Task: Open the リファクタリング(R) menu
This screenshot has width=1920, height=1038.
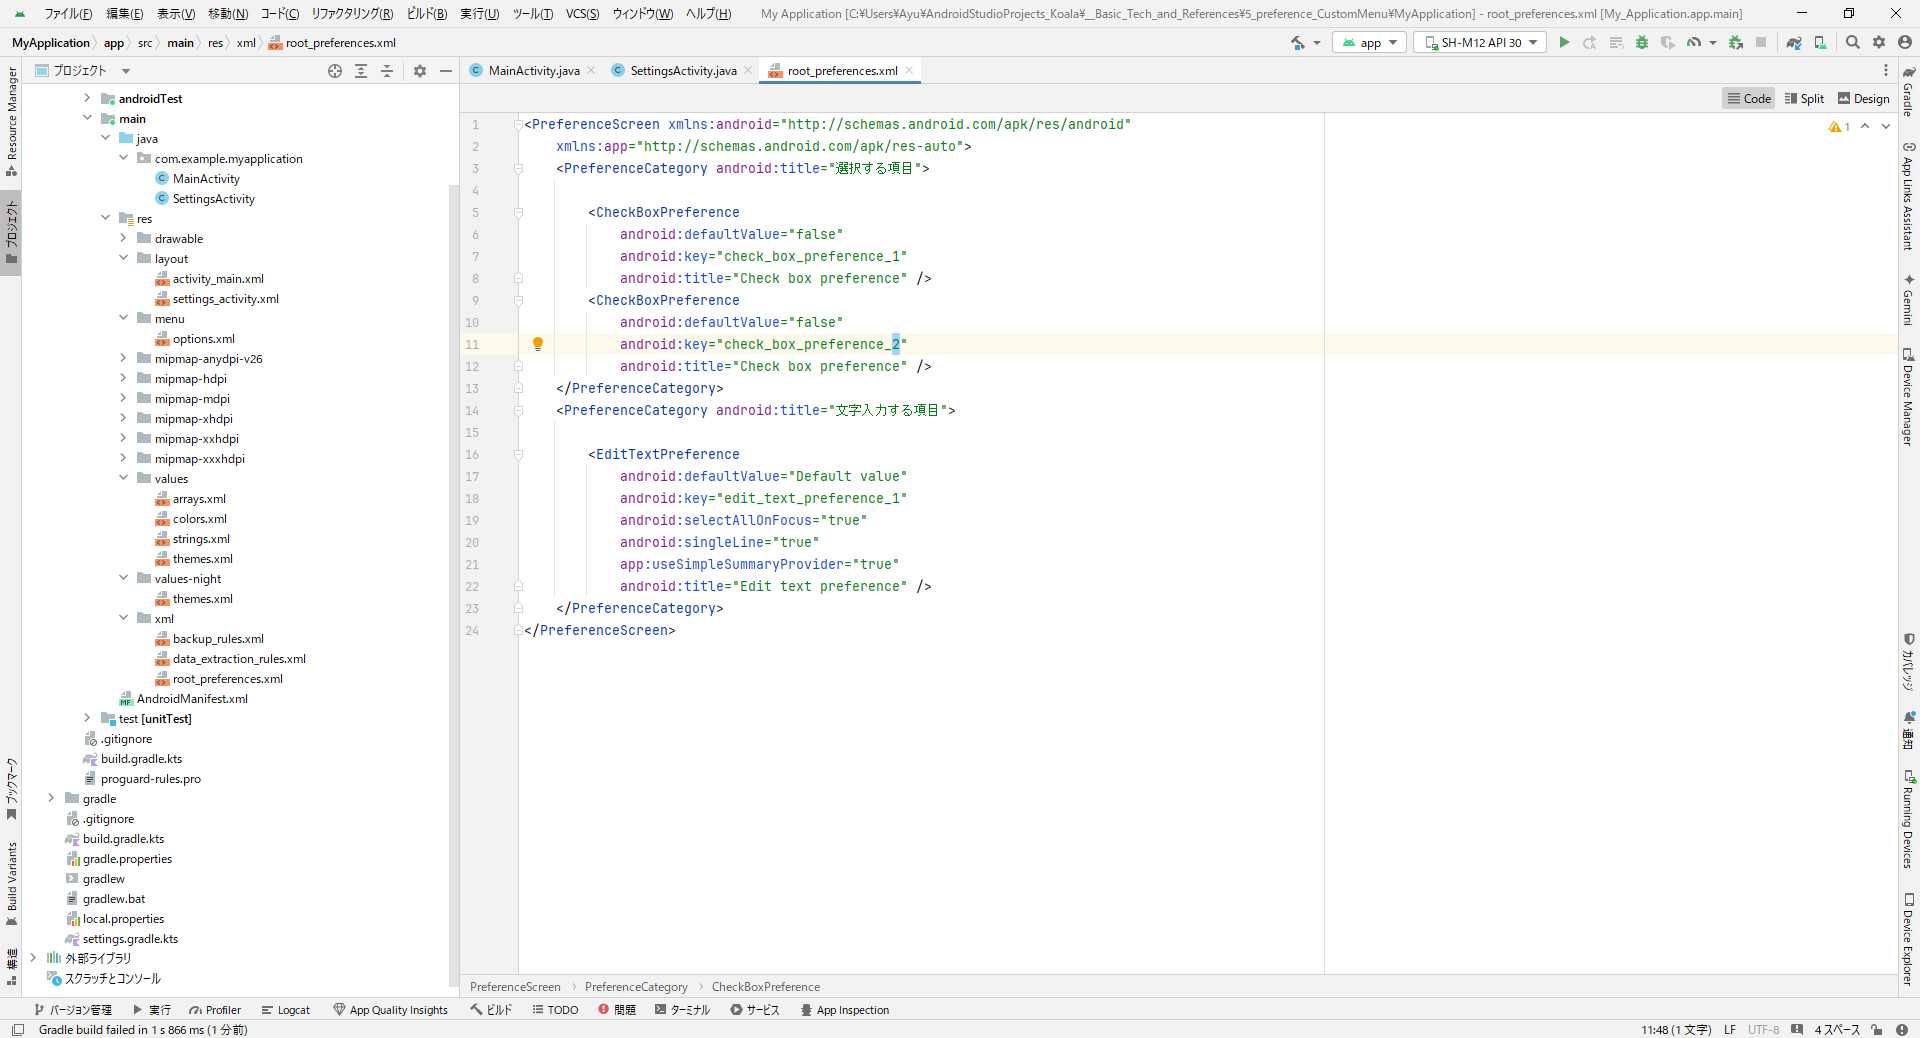Action: click(x=352, y=14)
